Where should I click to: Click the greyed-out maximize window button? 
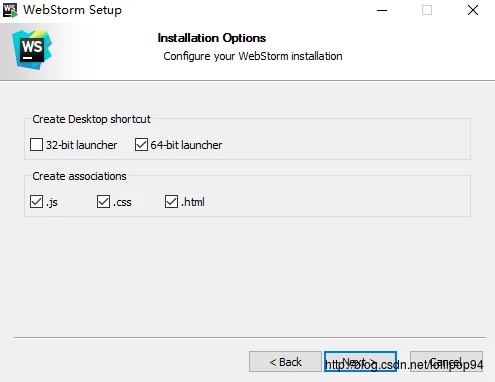point(427,10)
